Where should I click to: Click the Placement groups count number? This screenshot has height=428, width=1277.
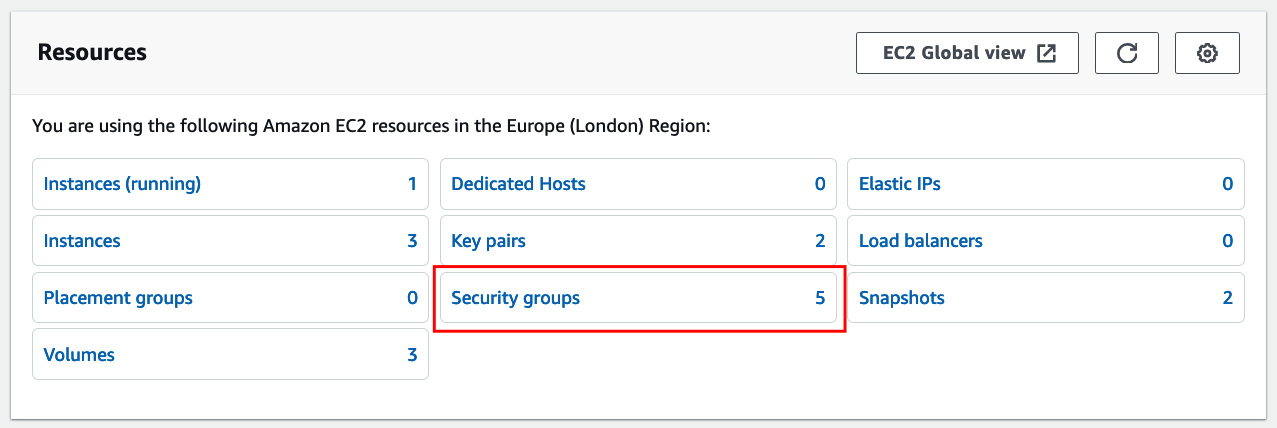412,298
